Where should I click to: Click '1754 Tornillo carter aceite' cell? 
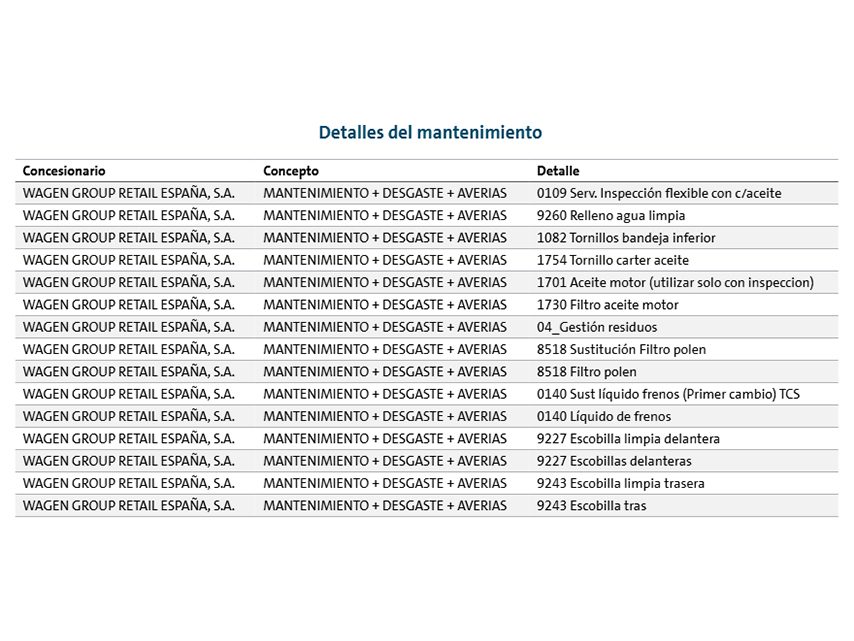613,260
